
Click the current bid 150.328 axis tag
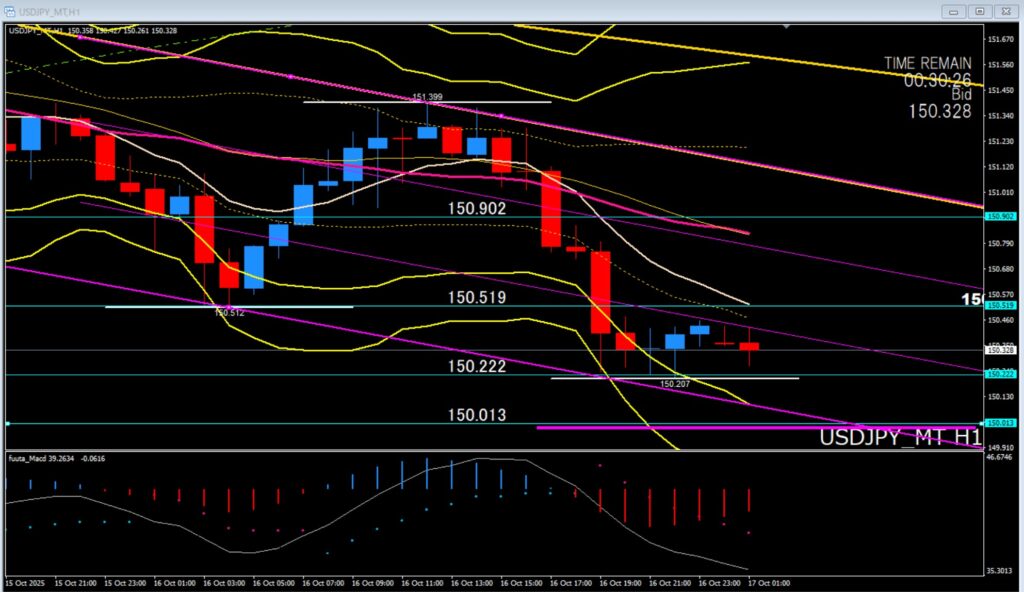pyautogui.click(x=999, y=350)
